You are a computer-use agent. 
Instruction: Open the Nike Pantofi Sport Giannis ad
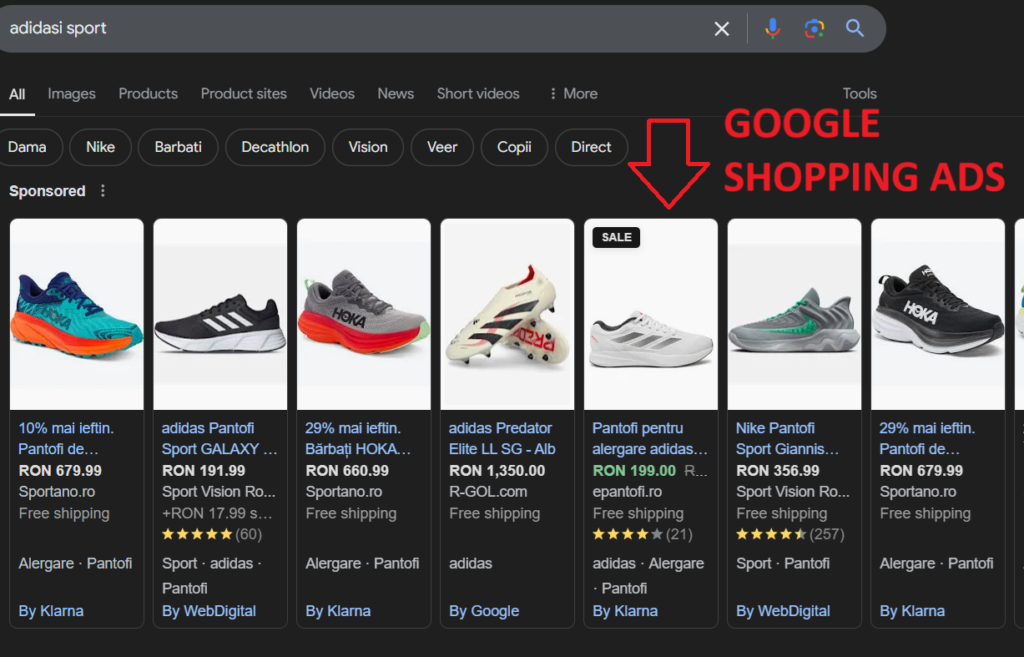coord(788,438)
